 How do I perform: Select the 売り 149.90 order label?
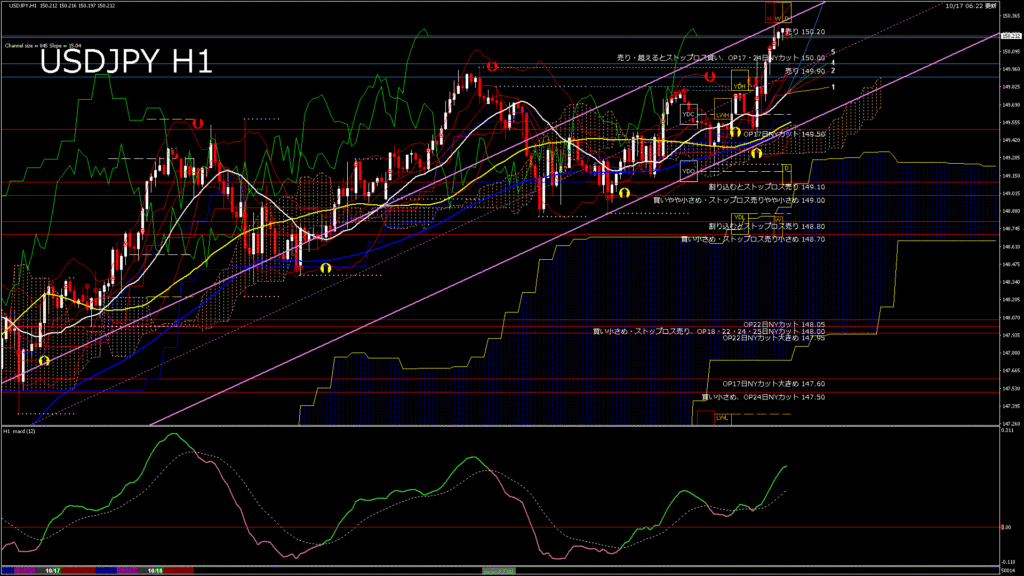click(805, 71)
